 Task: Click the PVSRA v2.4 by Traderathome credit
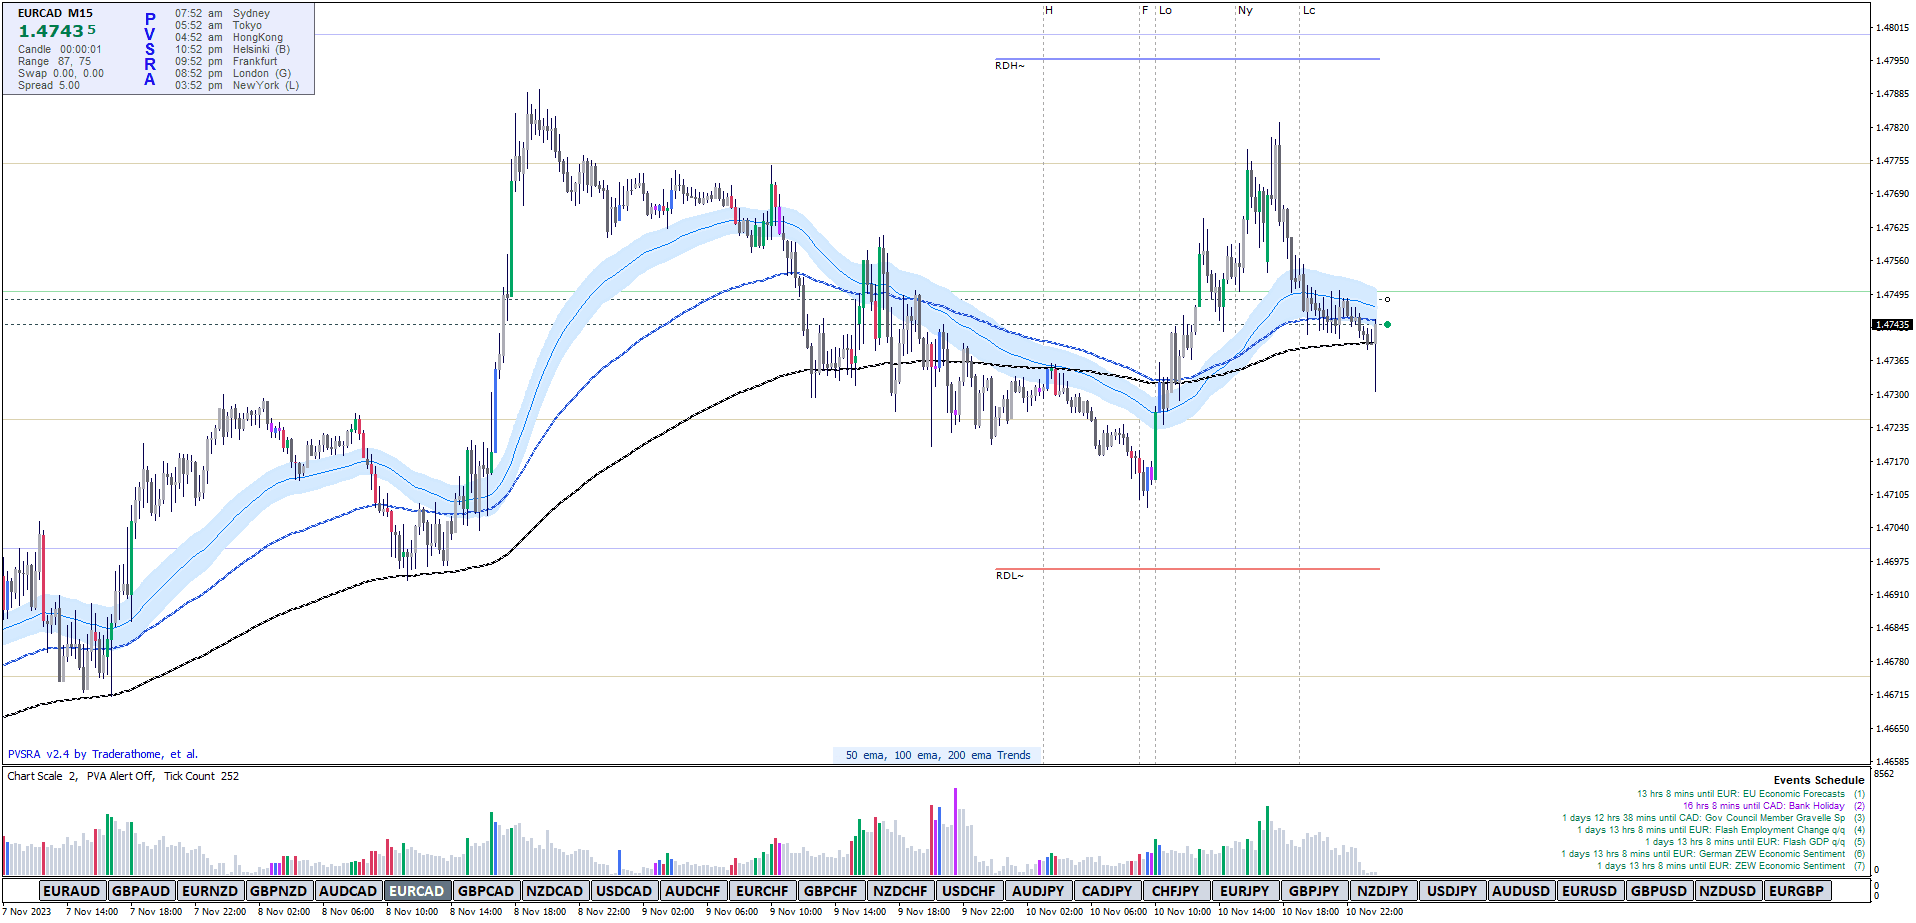pyautogui.click(x=103, y=754)
